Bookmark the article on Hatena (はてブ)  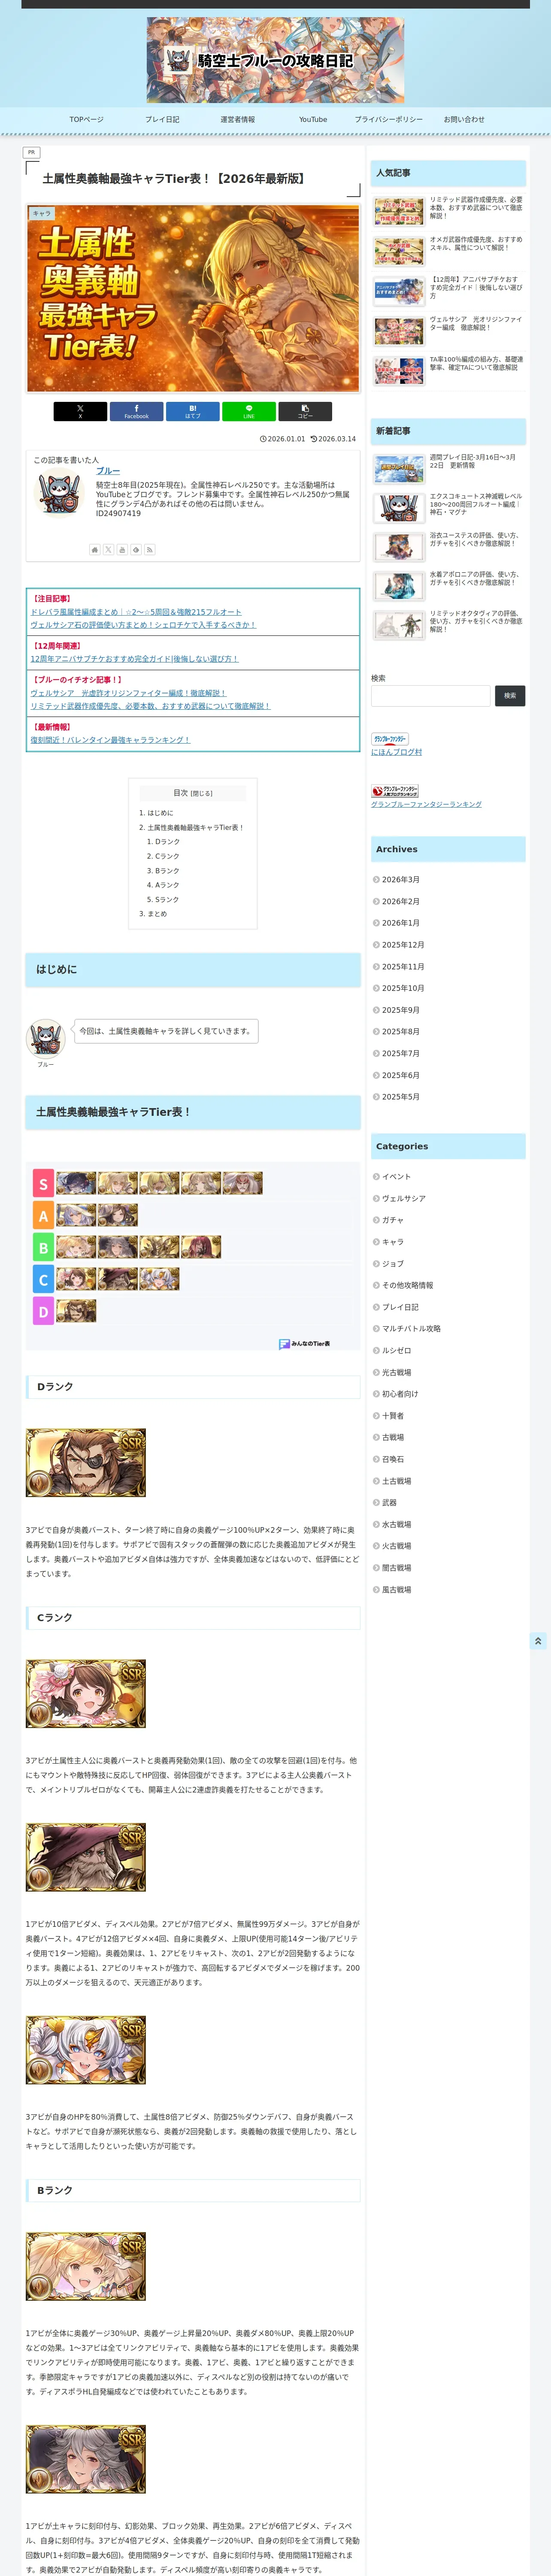click(x=193, y=411)
